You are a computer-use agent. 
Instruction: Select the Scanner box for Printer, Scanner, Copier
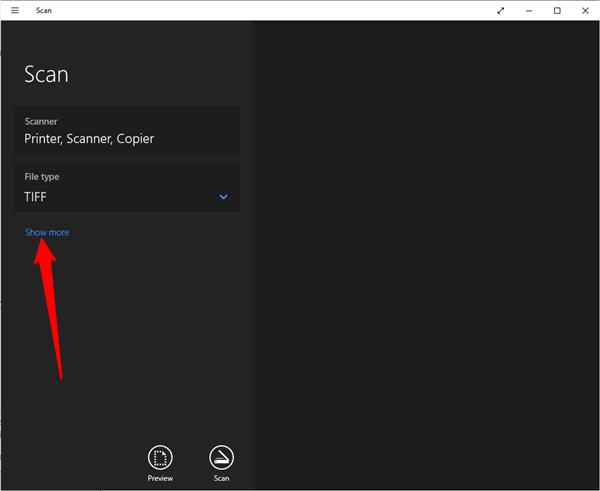pos(126,130)
